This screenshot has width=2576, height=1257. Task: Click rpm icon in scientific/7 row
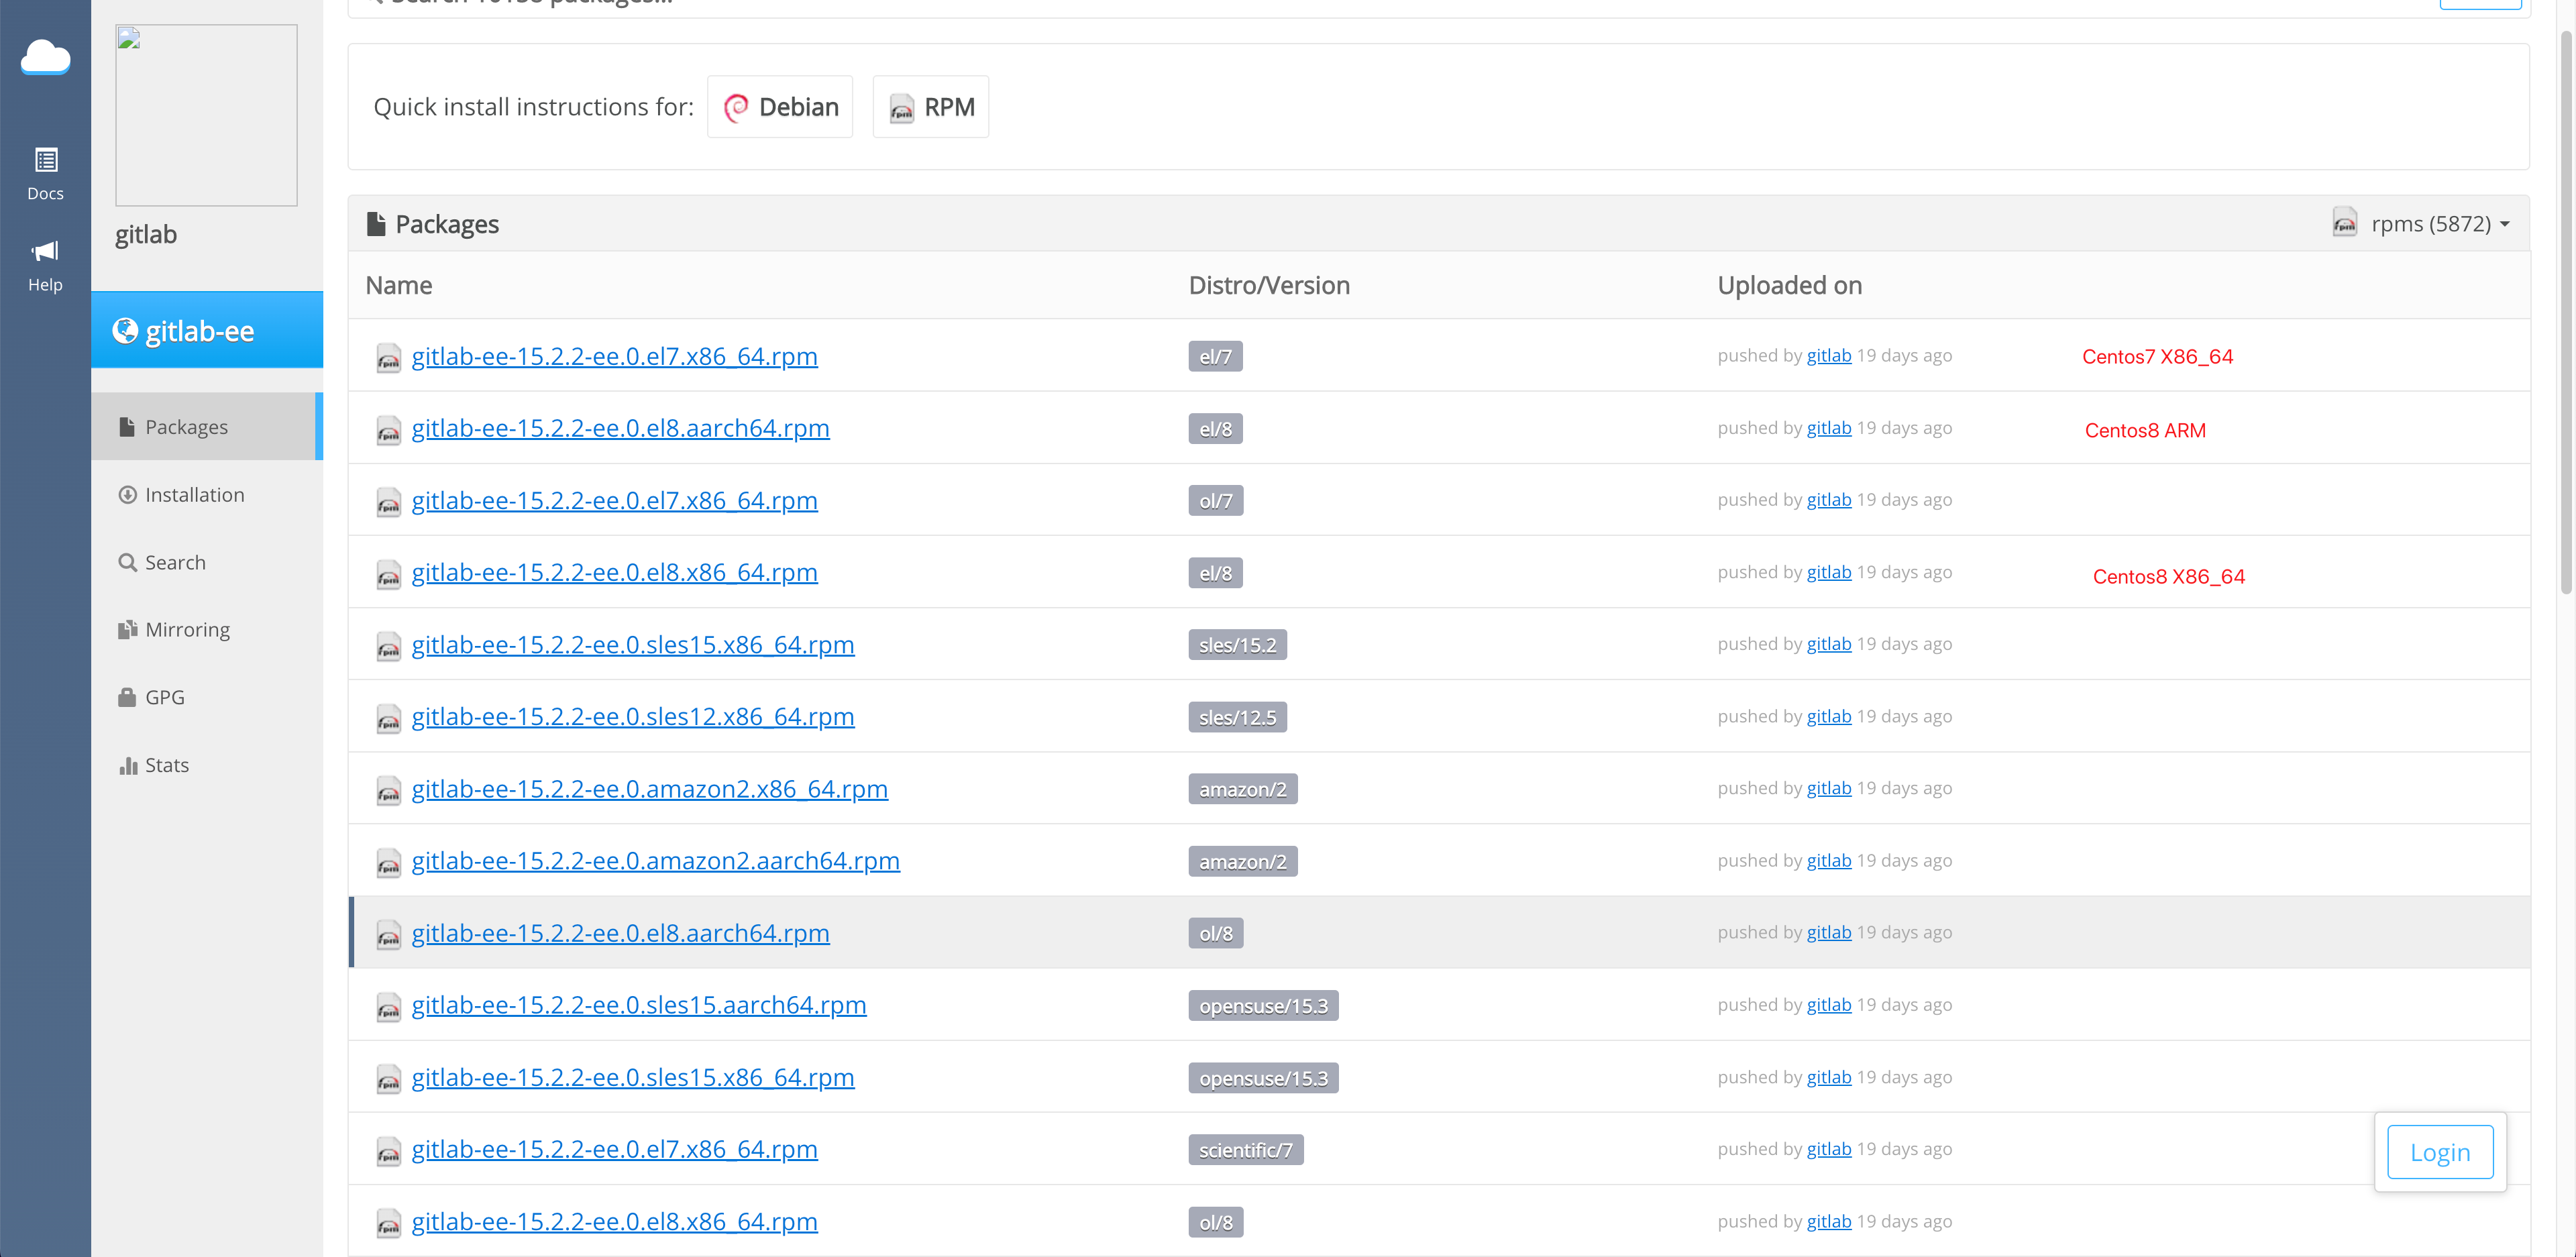[388, 1151]
